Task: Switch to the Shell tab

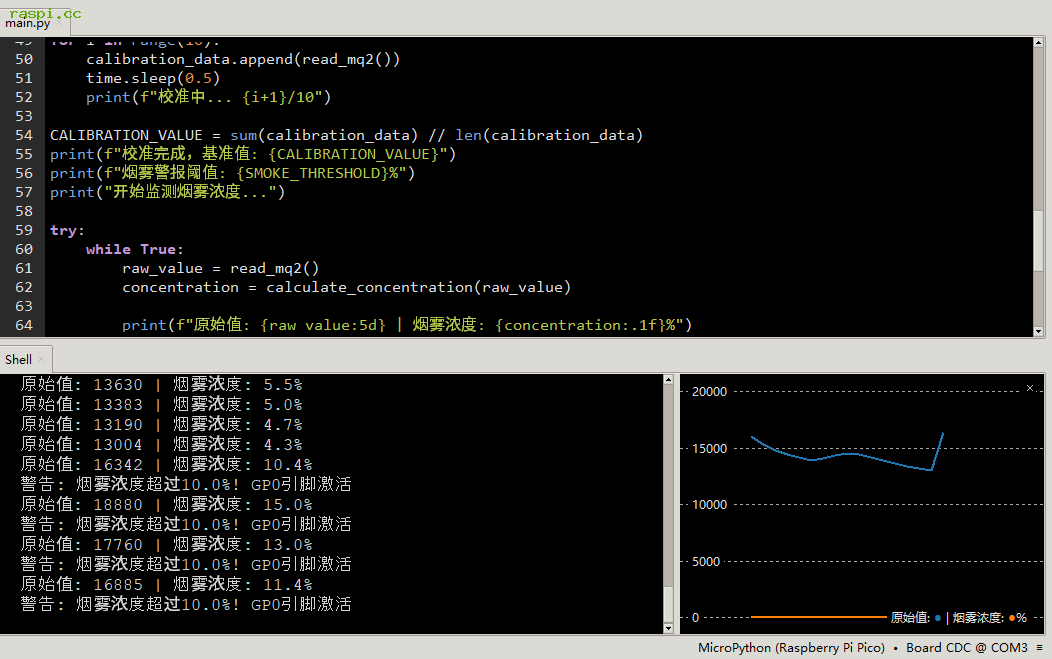Action: pos(18,359)
